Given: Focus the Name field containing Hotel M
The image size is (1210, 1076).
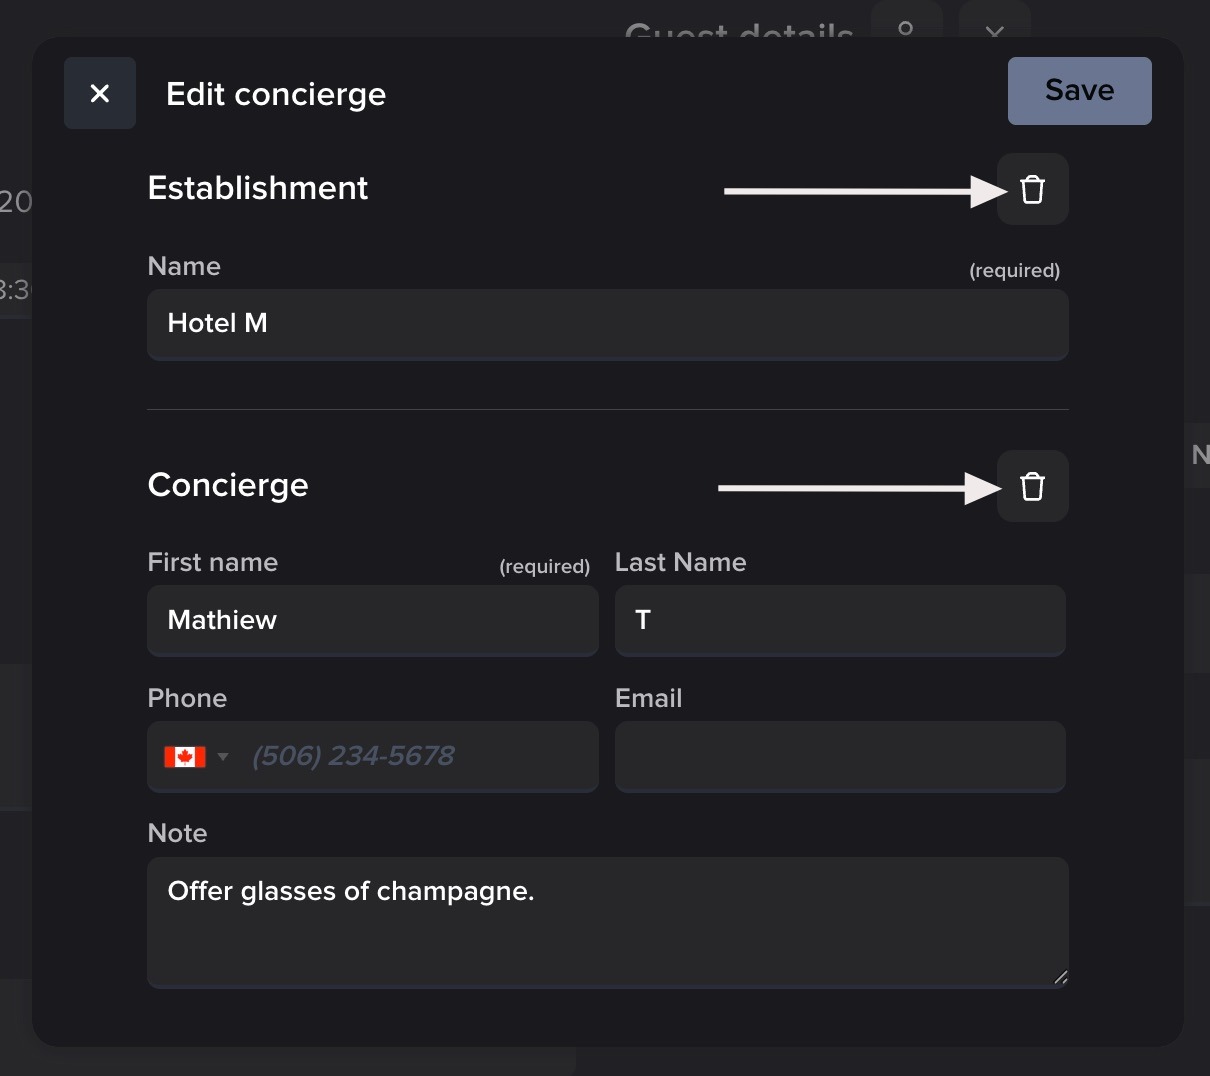Looking at the screenshot, I should (x=607, y=324).
